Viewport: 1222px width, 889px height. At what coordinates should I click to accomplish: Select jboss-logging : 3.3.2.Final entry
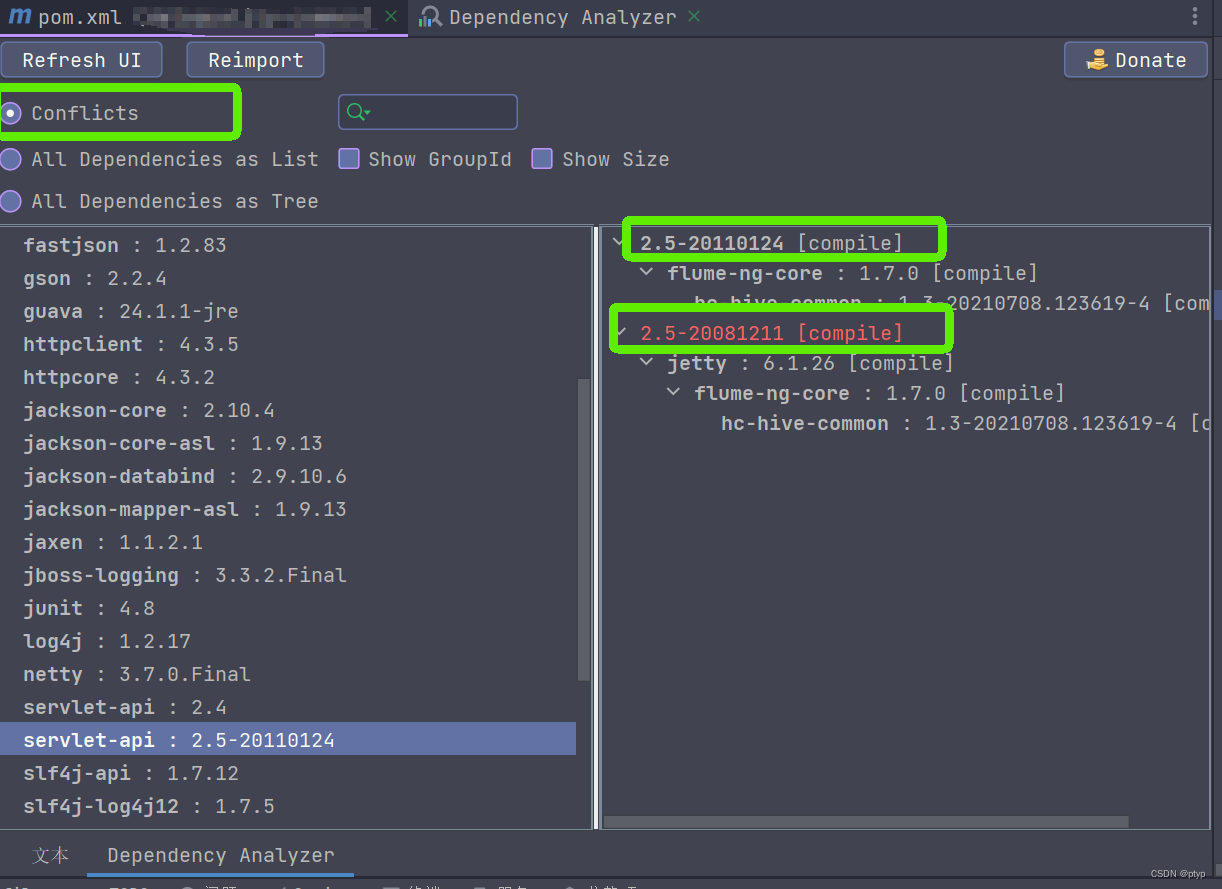289,575
